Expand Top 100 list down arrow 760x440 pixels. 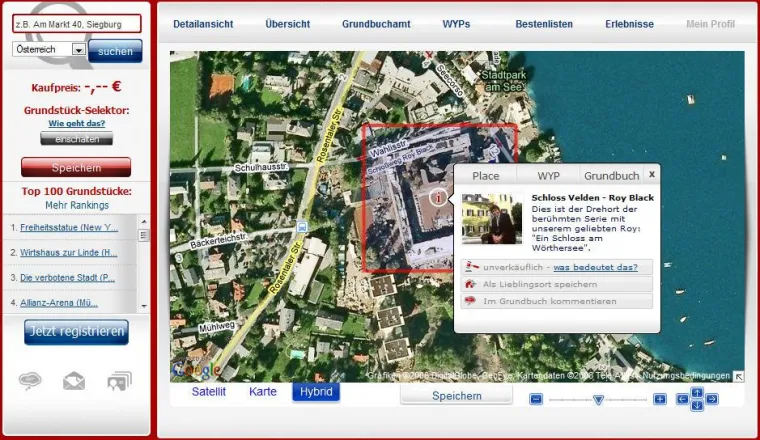coord(144,306)
